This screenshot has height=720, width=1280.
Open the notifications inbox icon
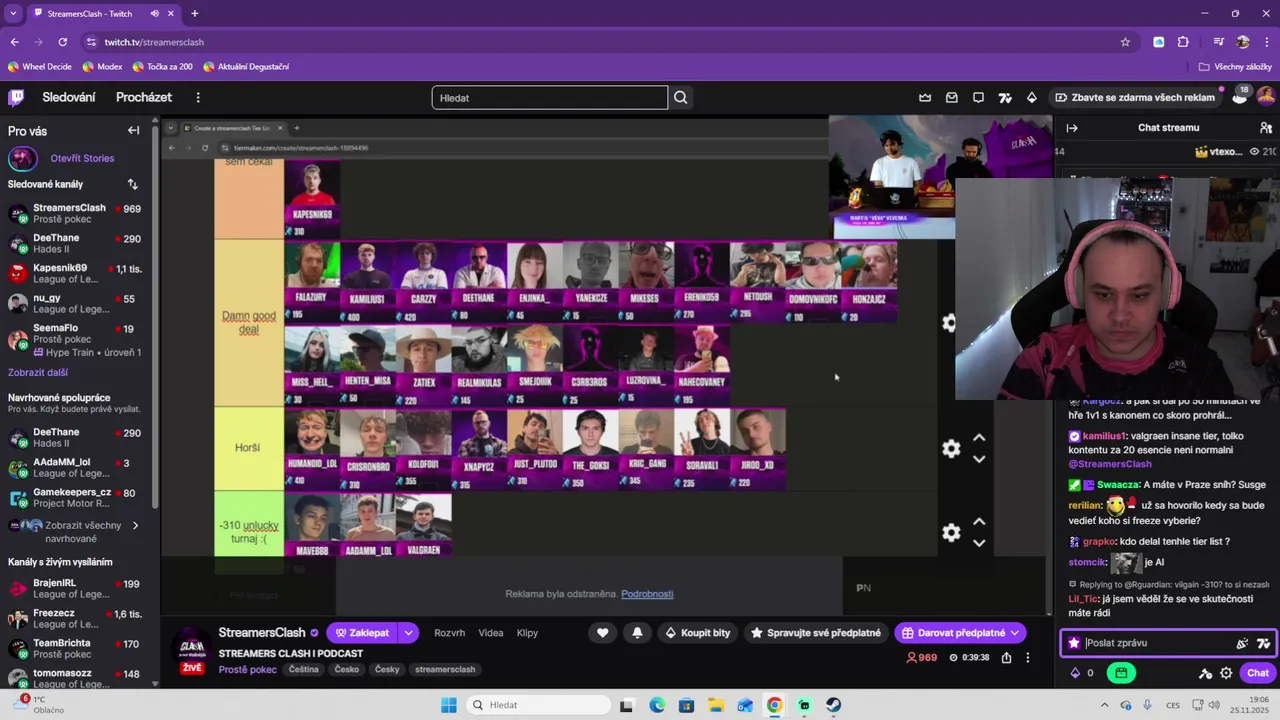click(x=951, y=97)
